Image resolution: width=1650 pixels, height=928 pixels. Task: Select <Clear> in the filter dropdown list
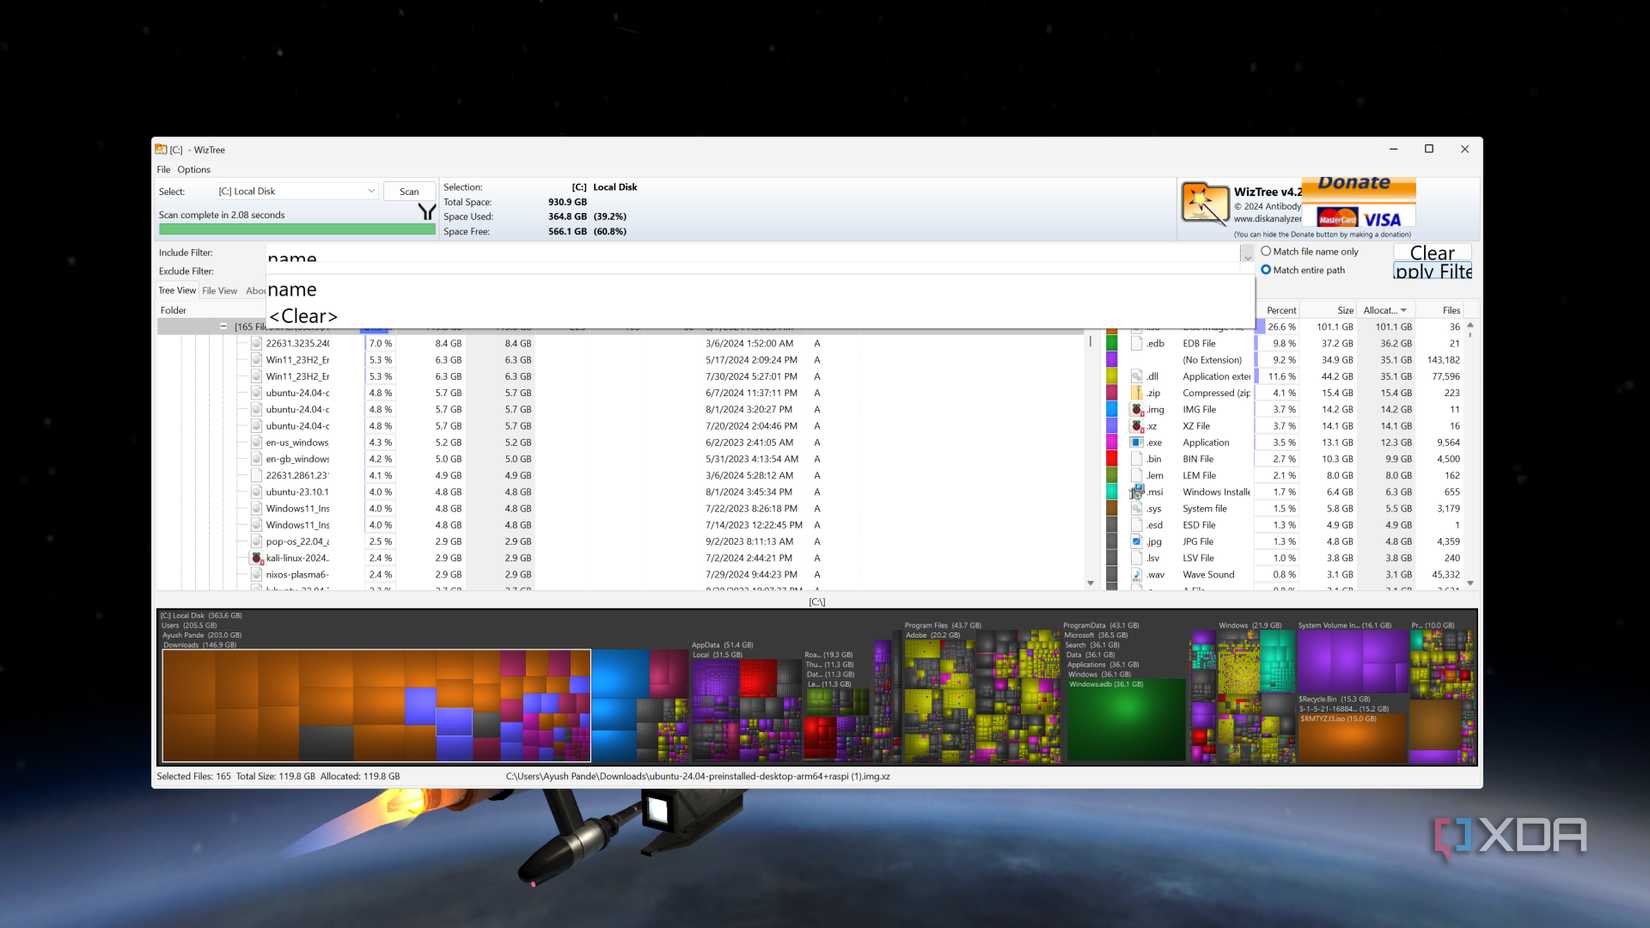click(x=303, y=316)
